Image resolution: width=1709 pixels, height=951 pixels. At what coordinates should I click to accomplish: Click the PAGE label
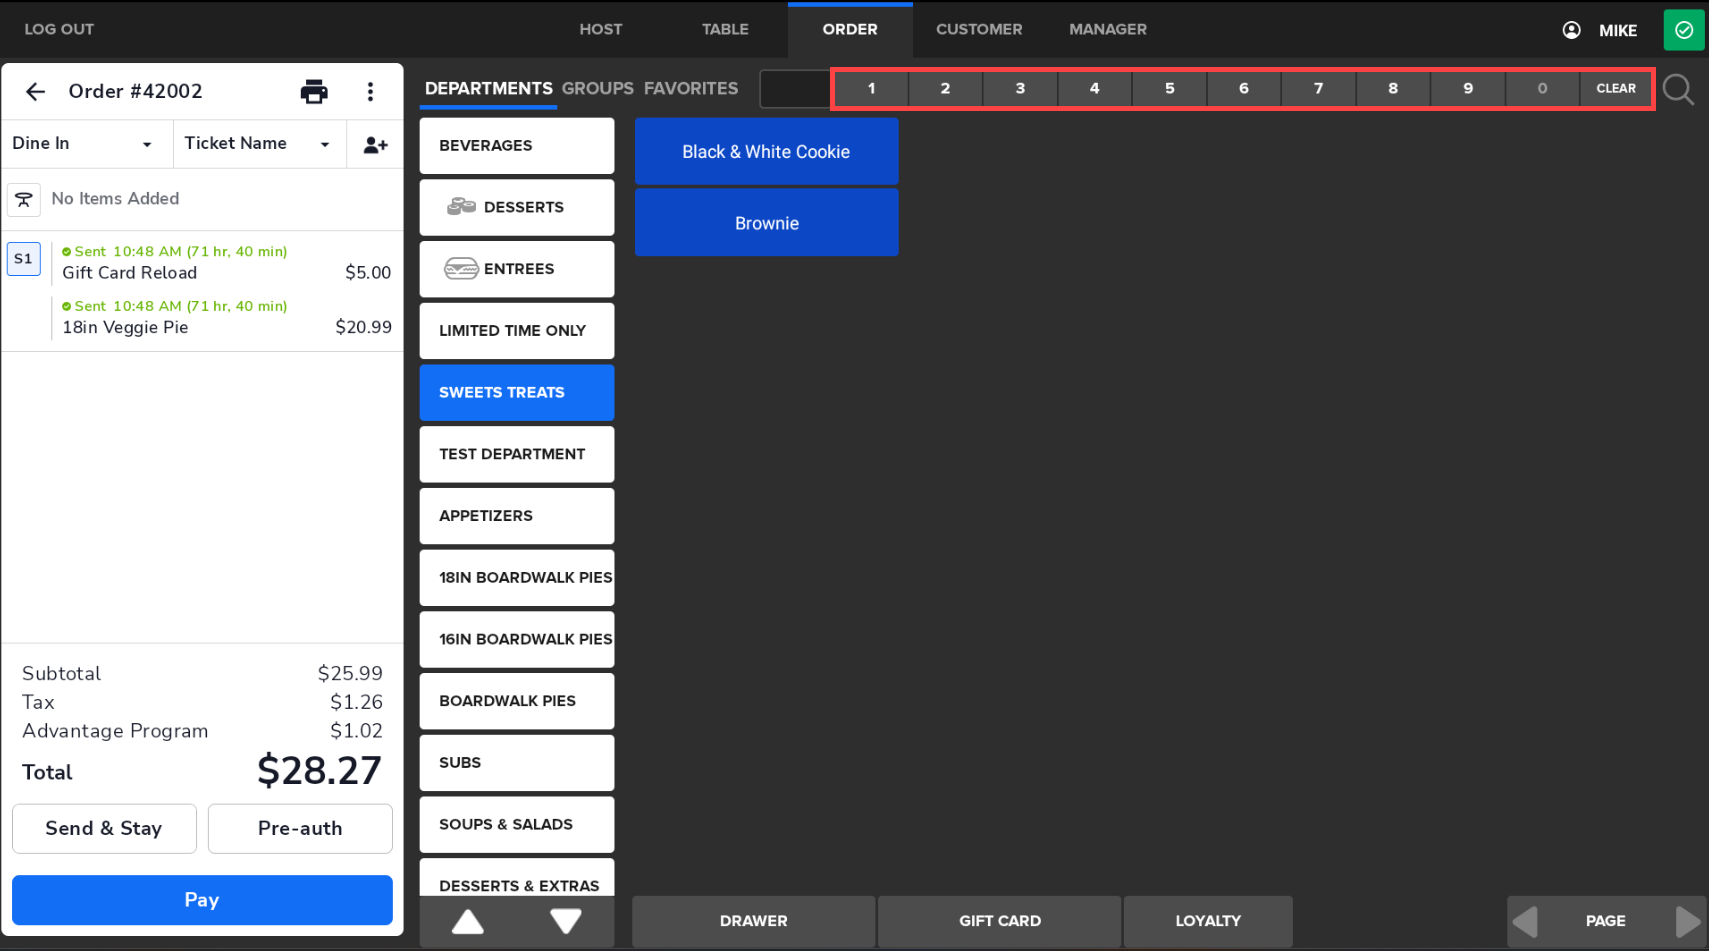coord(1605,921)
